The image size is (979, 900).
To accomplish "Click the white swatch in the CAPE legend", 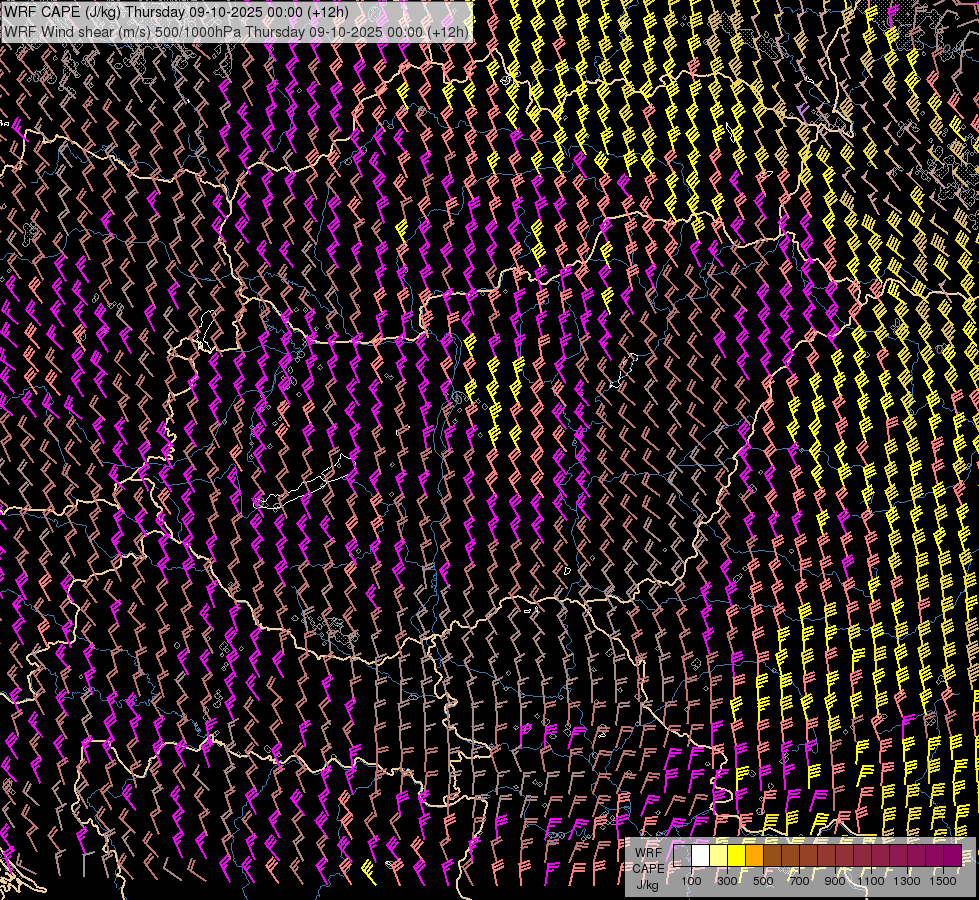I will (700, 856).
